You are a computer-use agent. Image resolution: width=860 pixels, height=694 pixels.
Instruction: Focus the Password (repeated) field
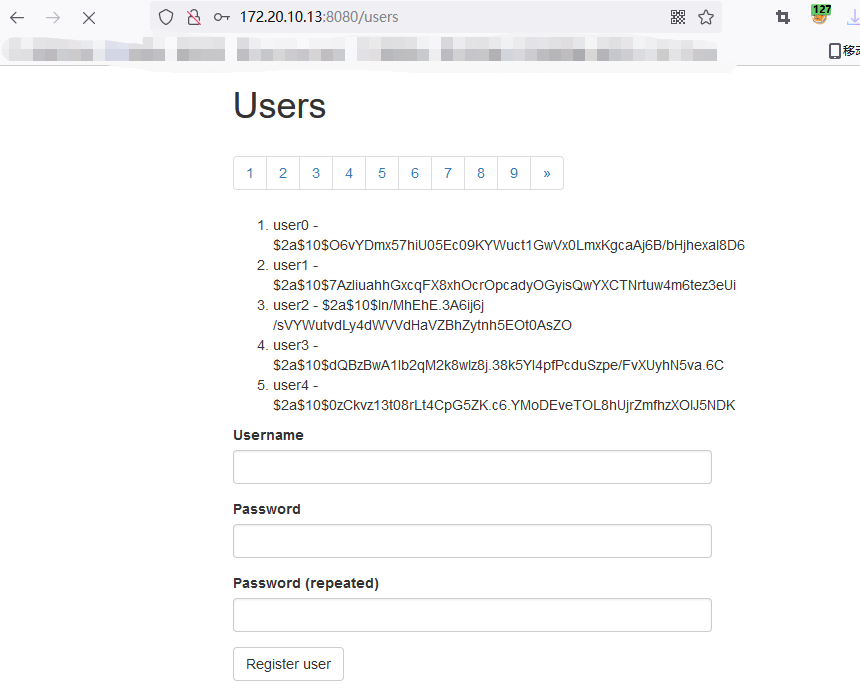point(472,615)
